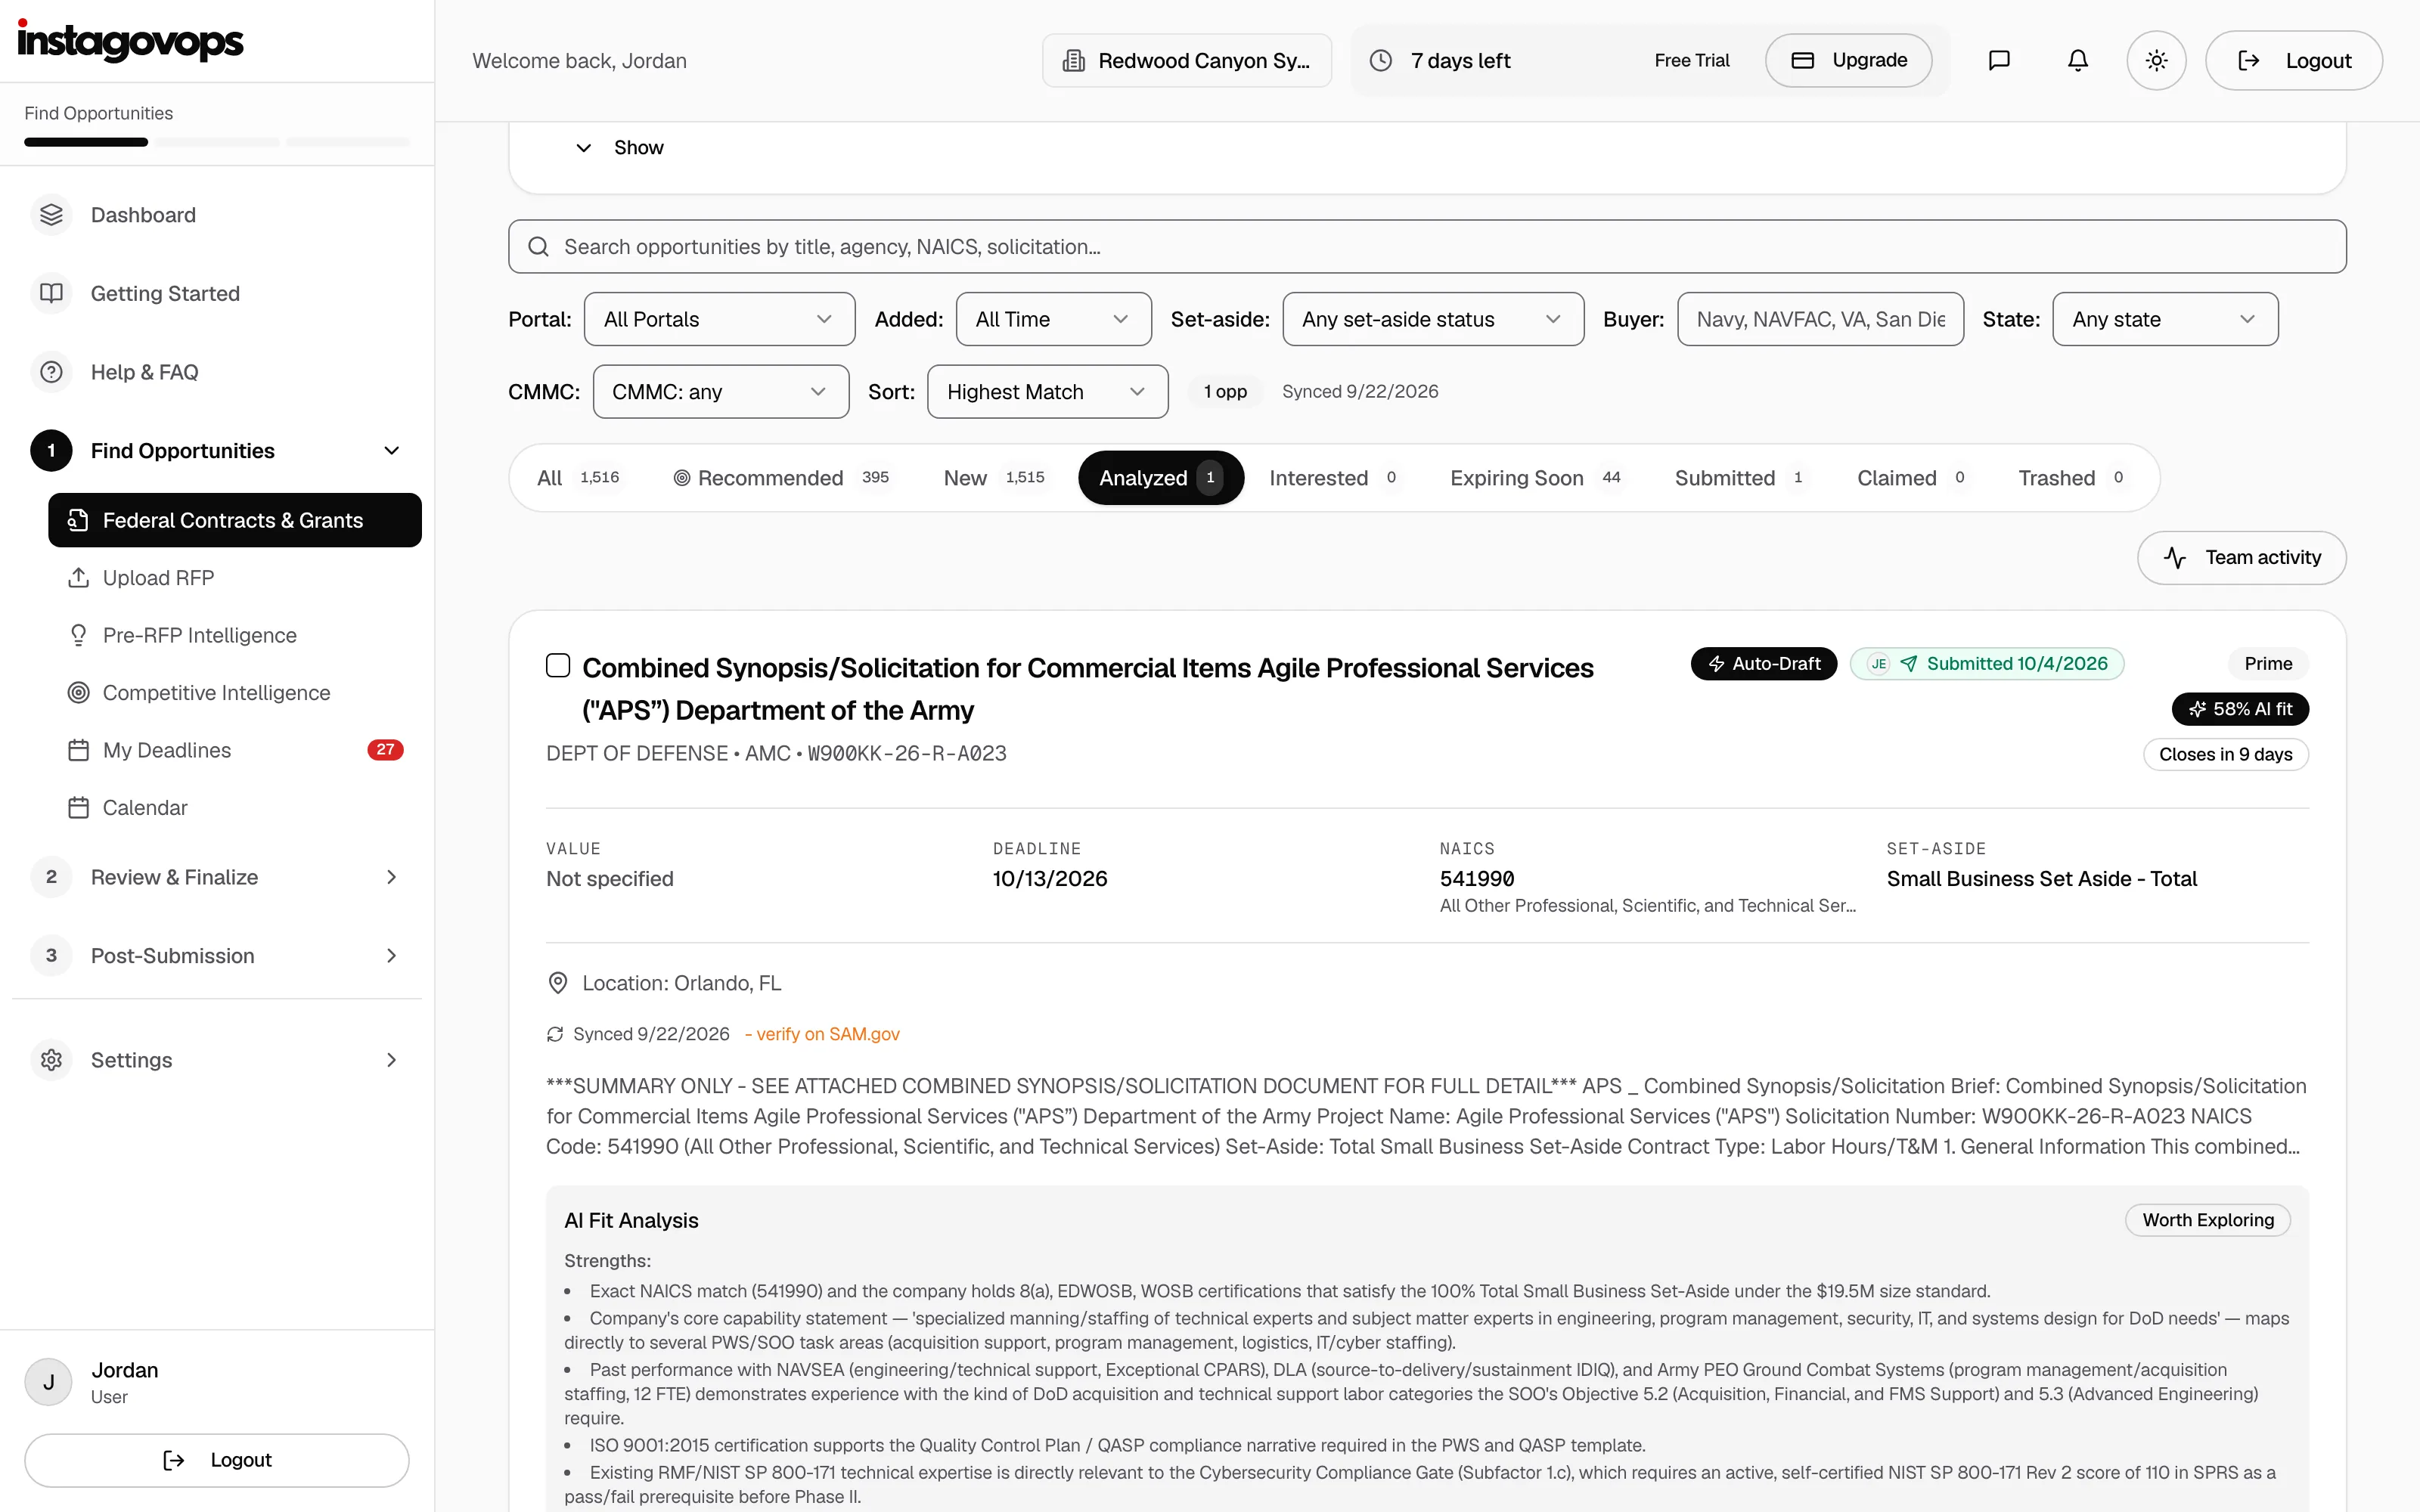Click the clock icon beside 7 days left
The height and width of the screenshot is (1512, 2420).
click(1380, 60)
